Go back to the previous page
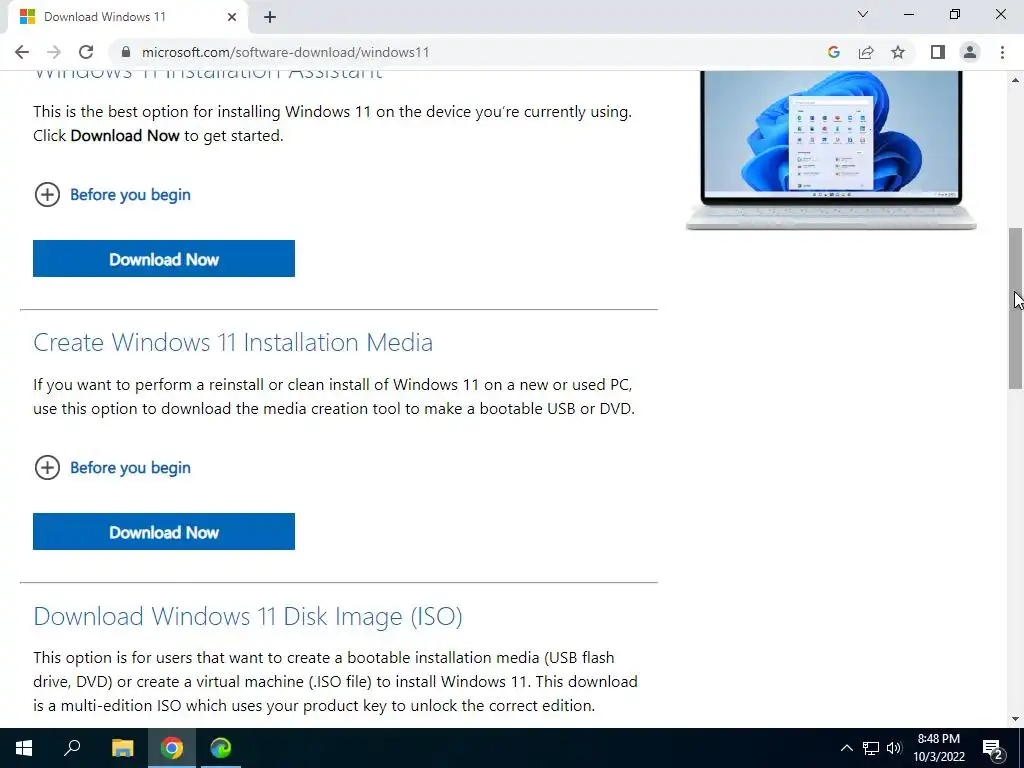This screenshot has width=1024, height=768. click(x=22, y=52)
